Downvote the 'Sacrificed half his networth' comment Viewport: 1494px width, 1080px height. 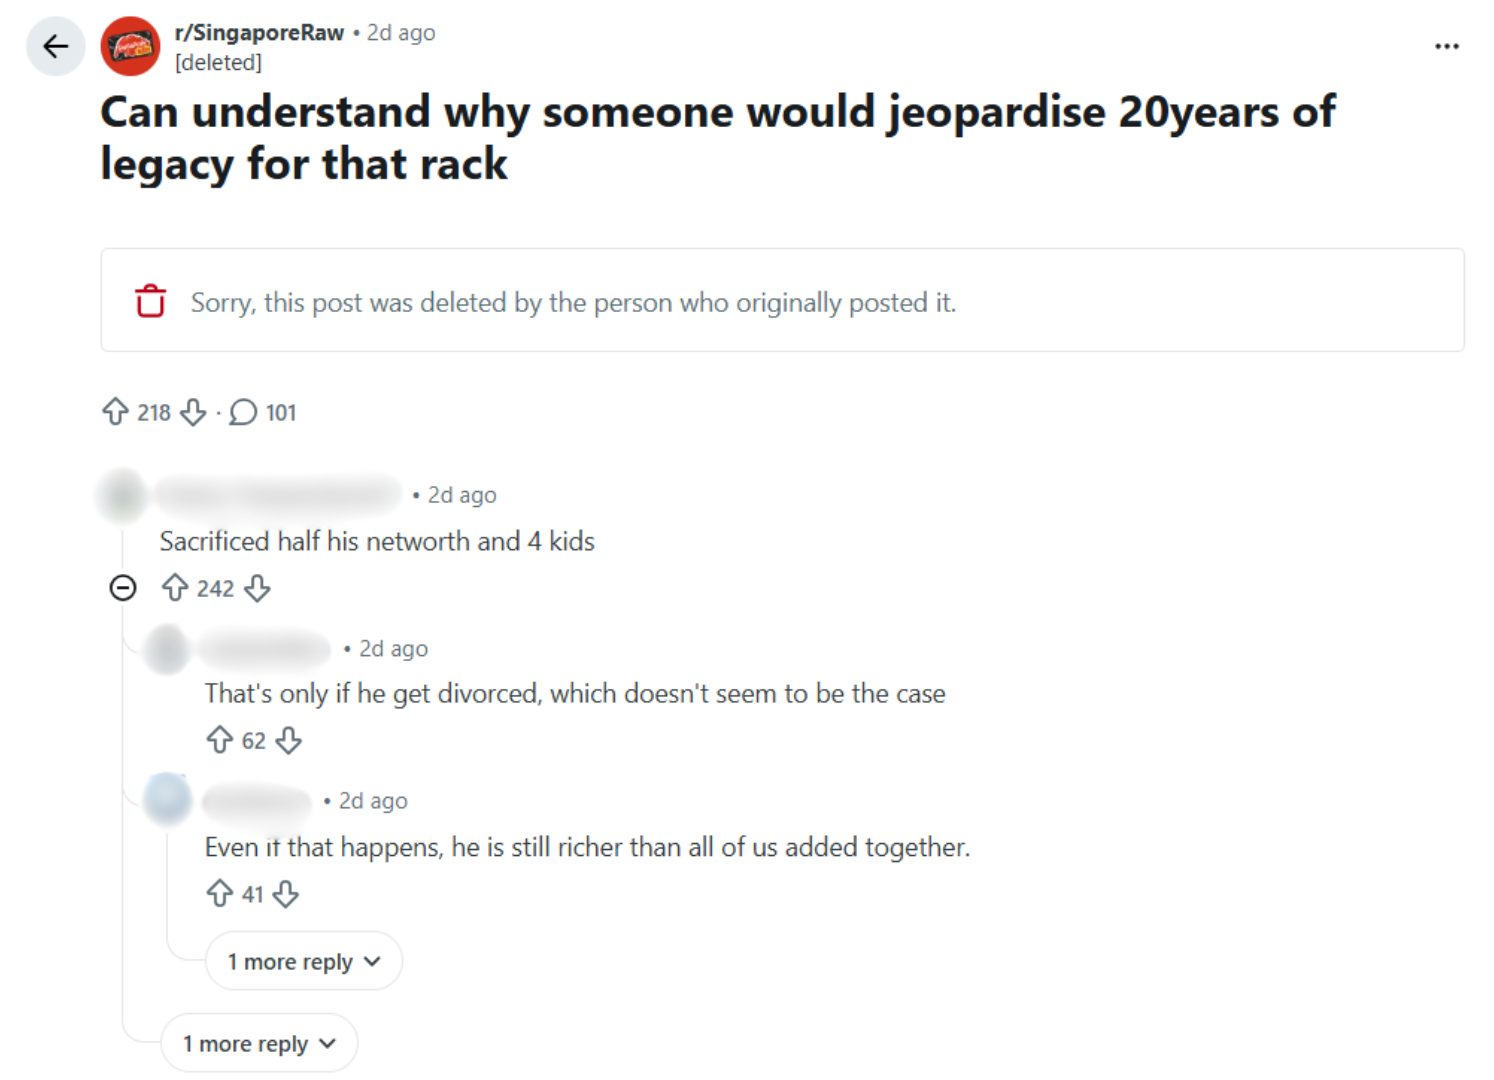tap(258, 588)
